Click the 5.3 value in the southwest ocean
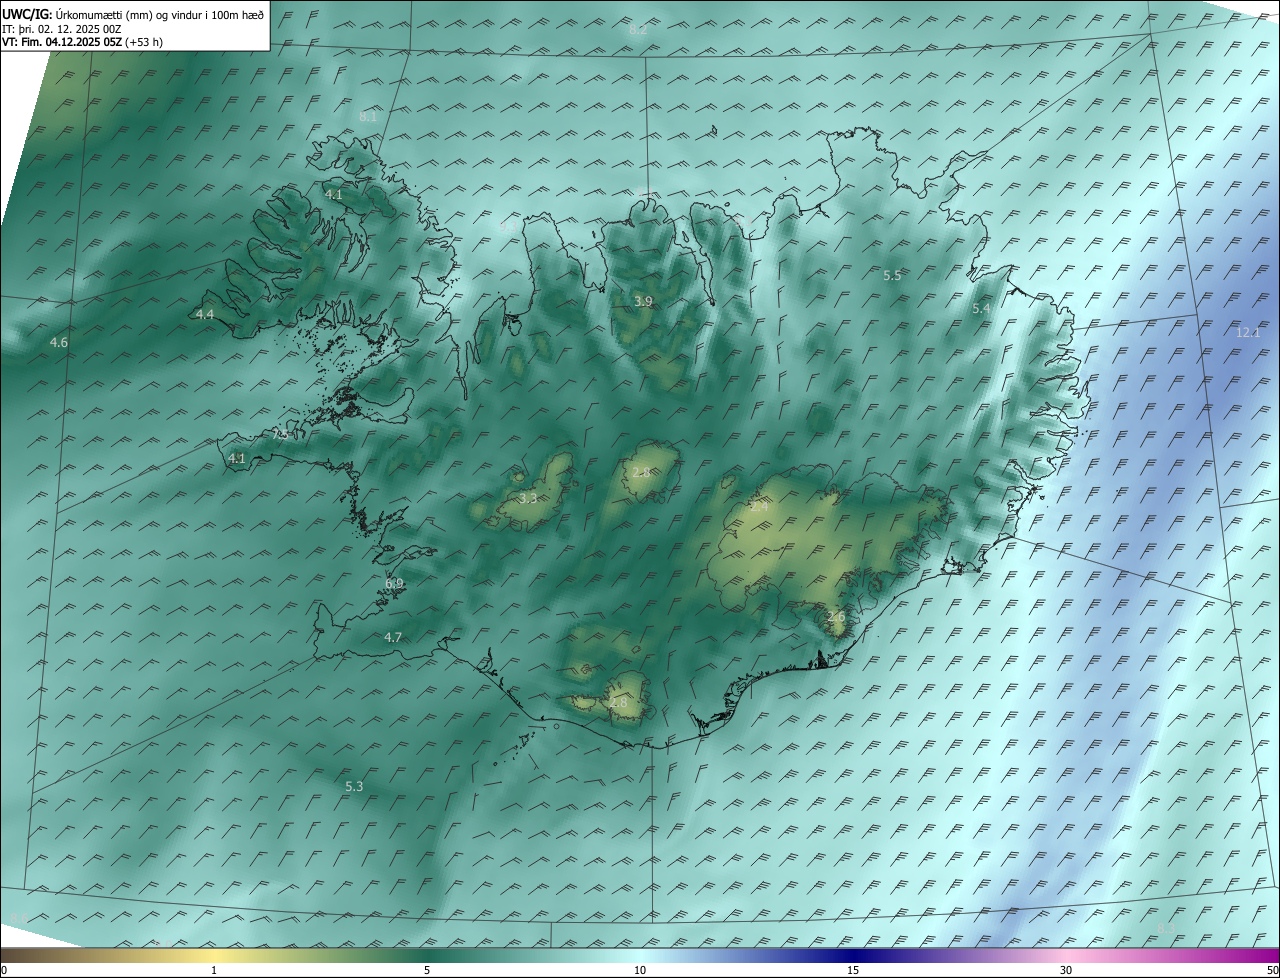The height and width of the screenshot is (978, 1280). (x=354, y=787)
